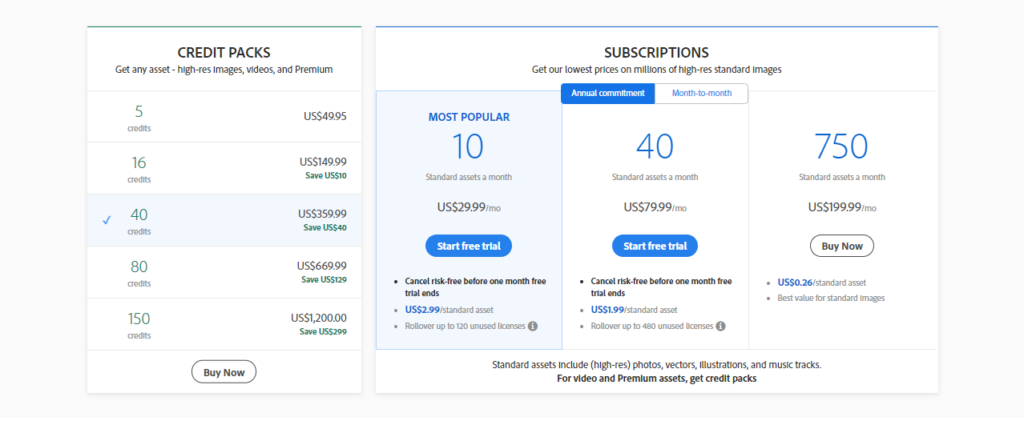1024x421 pixels.
Task: Click info icon beside 480 unused licenses
Action: point(720,326)
